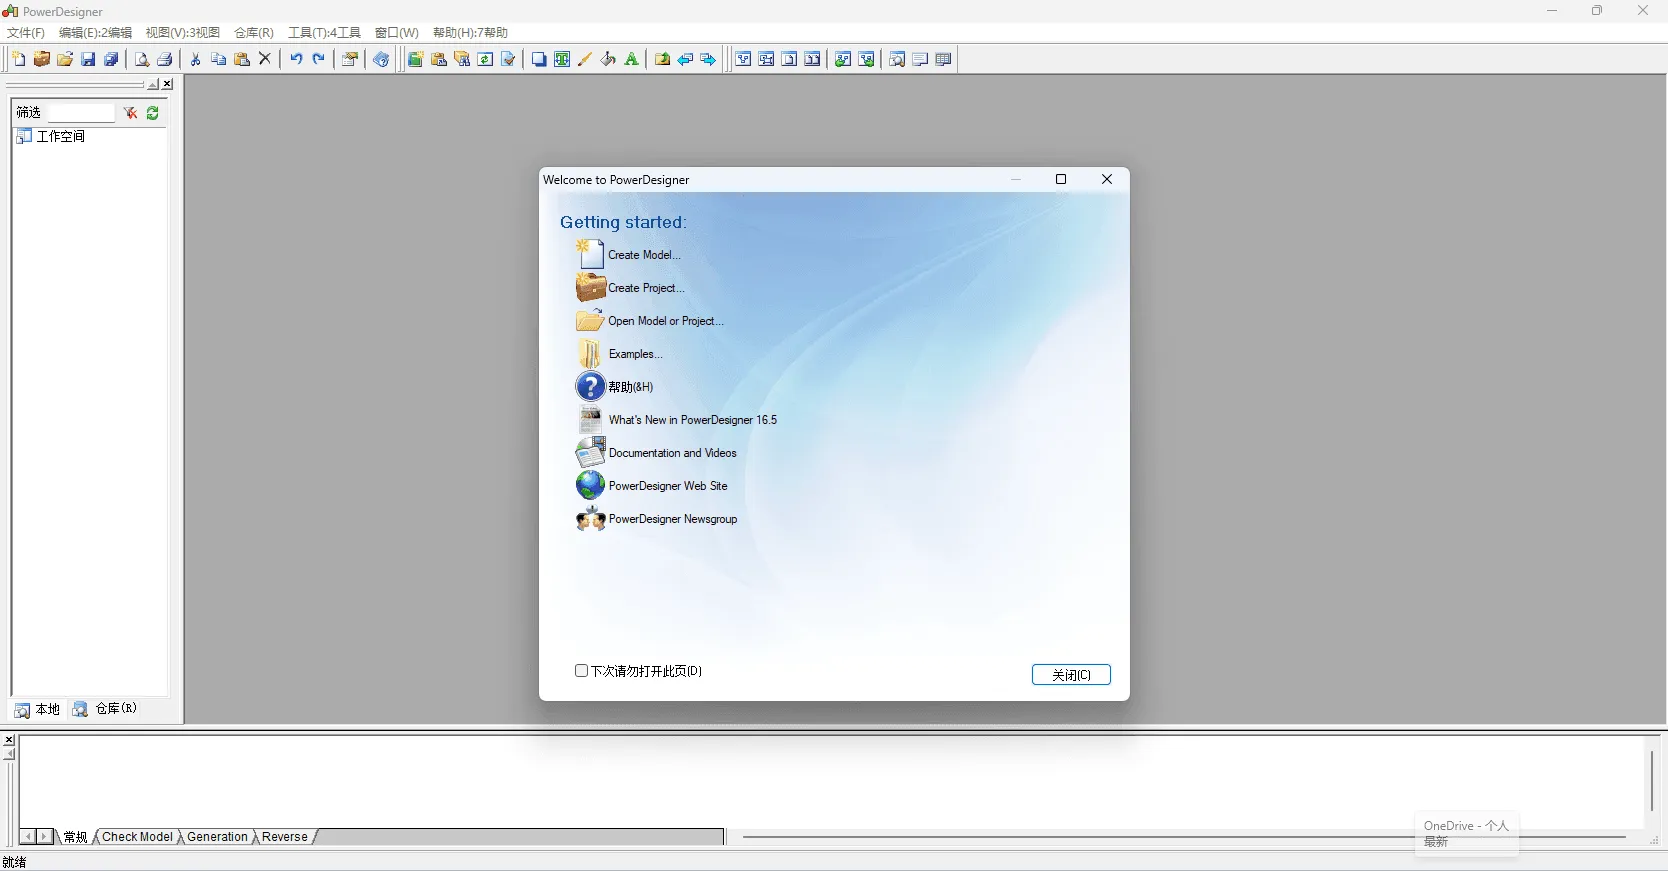Click the forward blue arrow icon
Screen dimensions: 1668x871
pyautogui.click(x=708, y=59)
